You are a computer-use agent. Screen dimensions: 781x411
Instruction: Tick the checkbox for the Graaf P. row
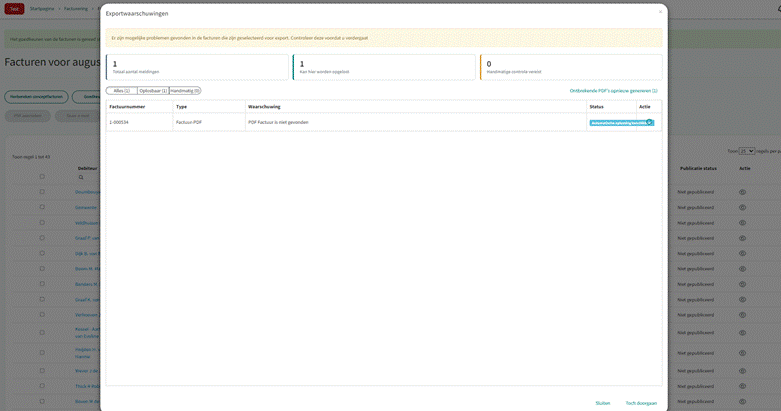click(x=42, y=238)
